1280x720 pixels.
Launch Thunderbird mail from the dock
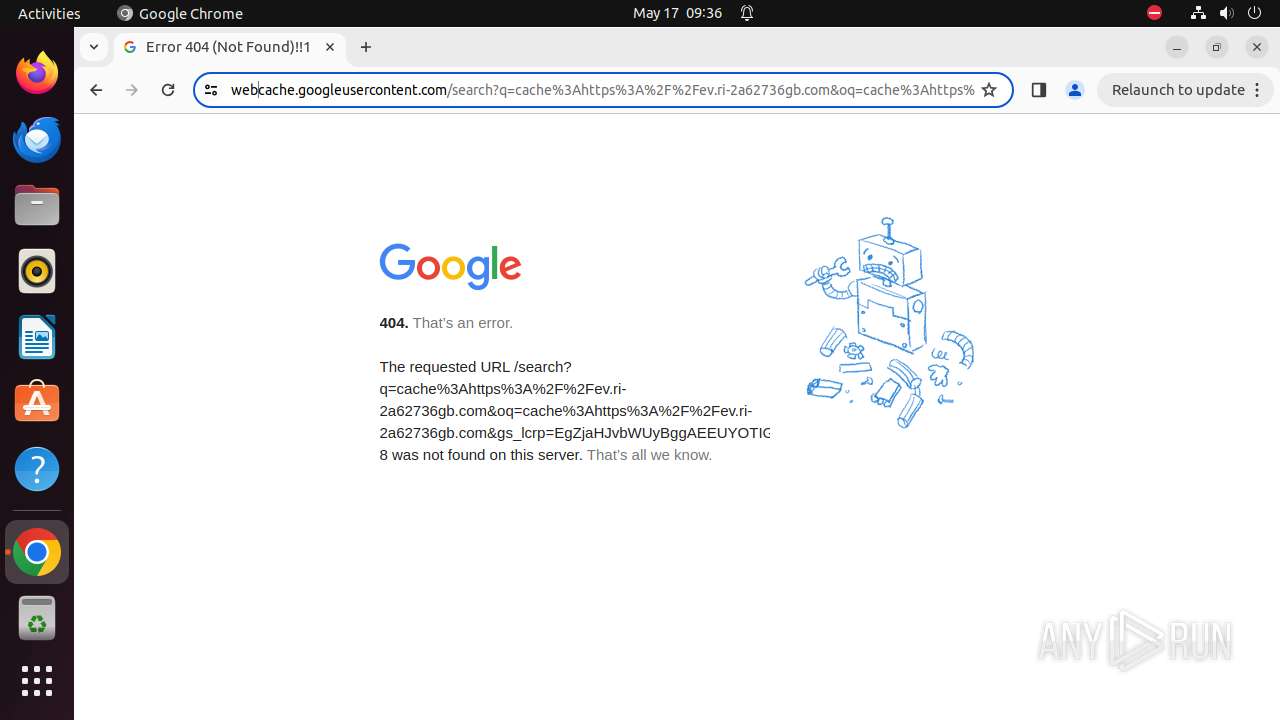pyautogui.click(x=37, y=139)
